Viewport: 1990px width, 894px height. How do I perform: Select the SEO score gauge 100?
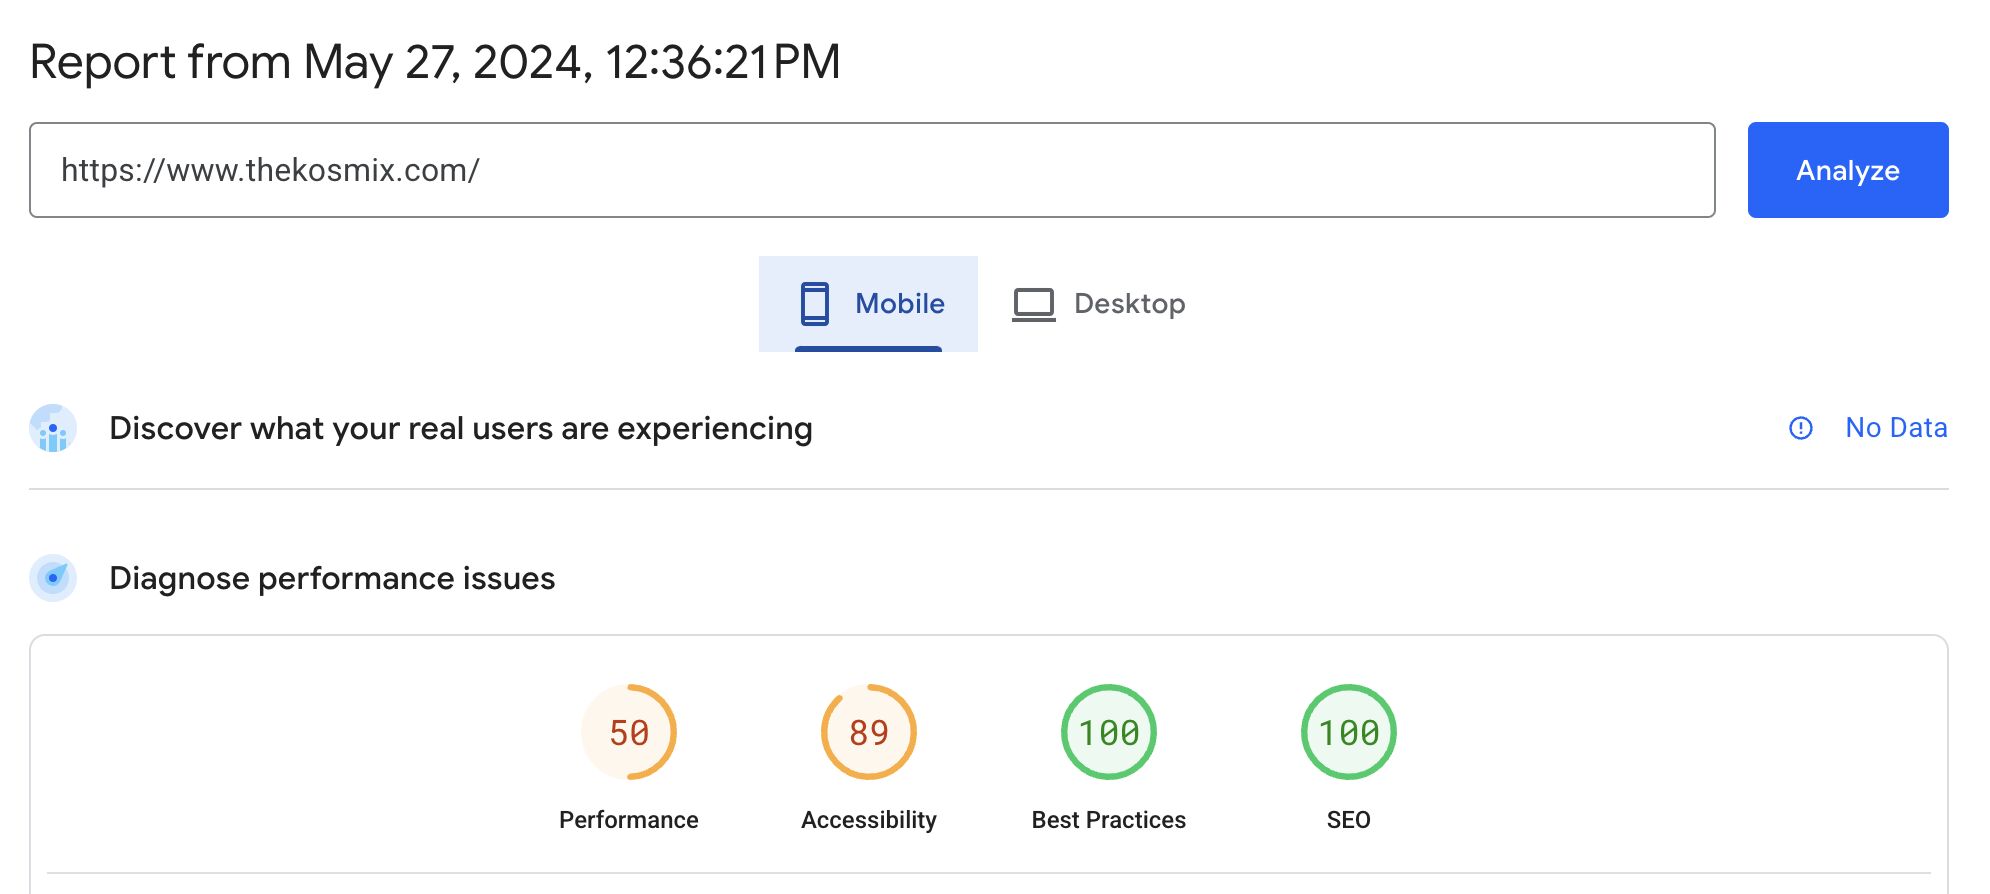click(x=1349, y=732)
